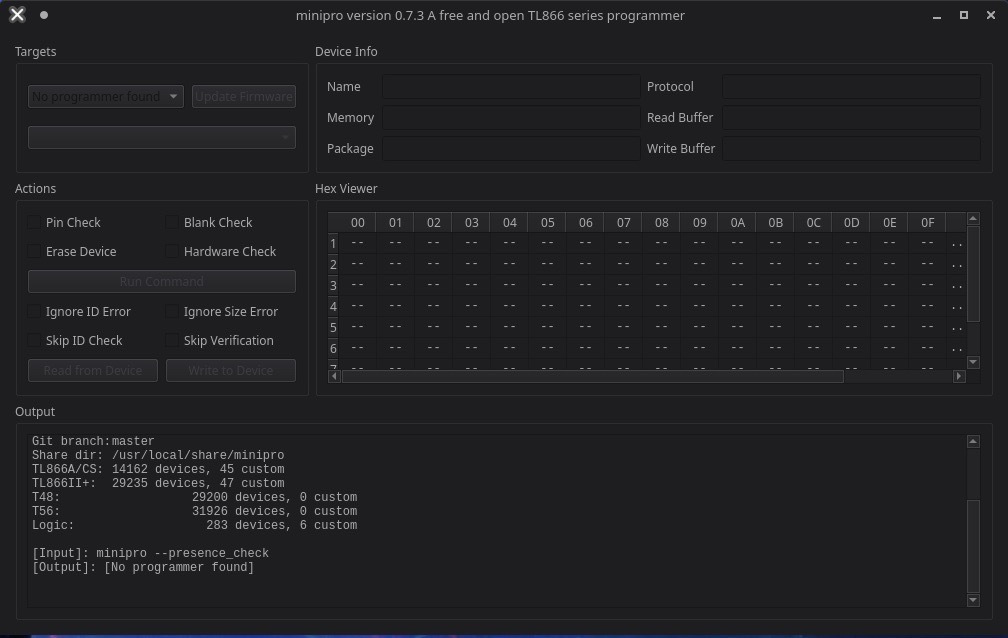Image resolution: width=1008 pixels, height=638 pixels.
Task: Minimize the minipro window
Action: coord(936,15)
